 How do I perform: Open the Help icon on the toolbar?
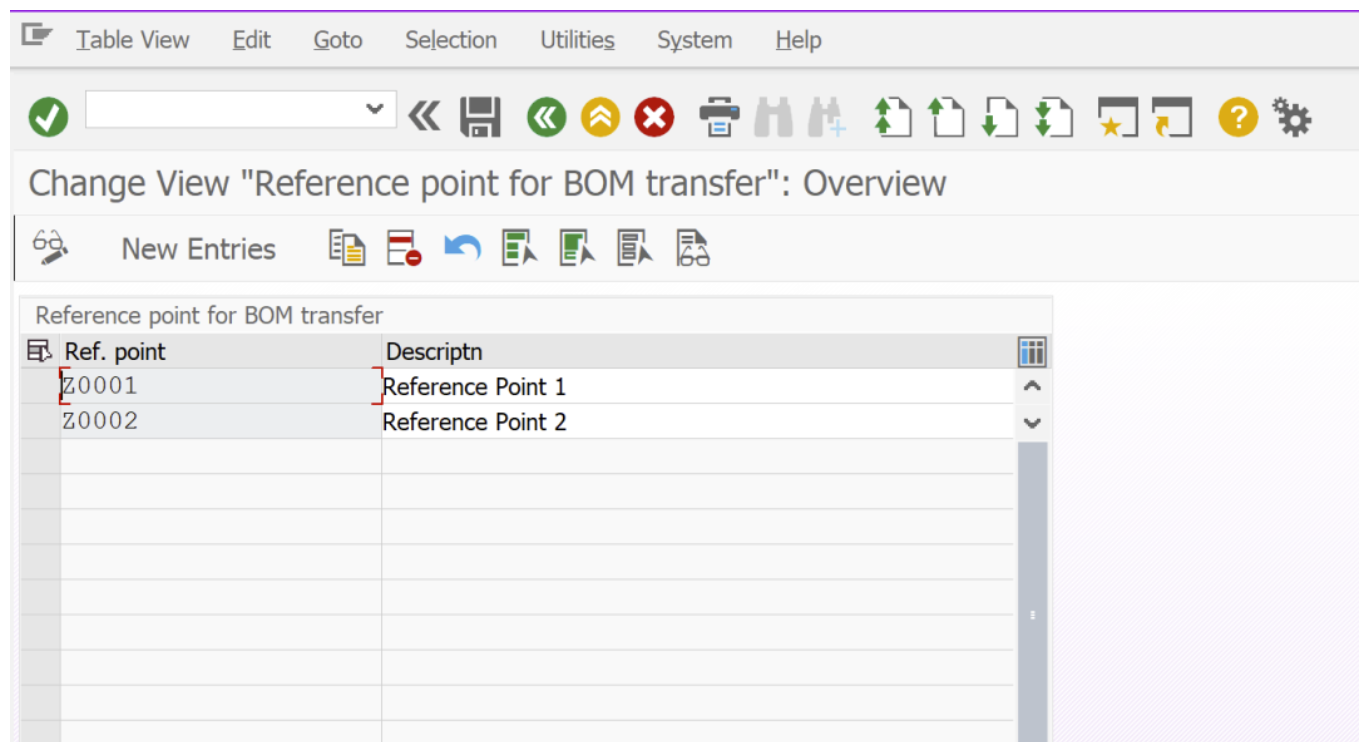[1237, 116]
